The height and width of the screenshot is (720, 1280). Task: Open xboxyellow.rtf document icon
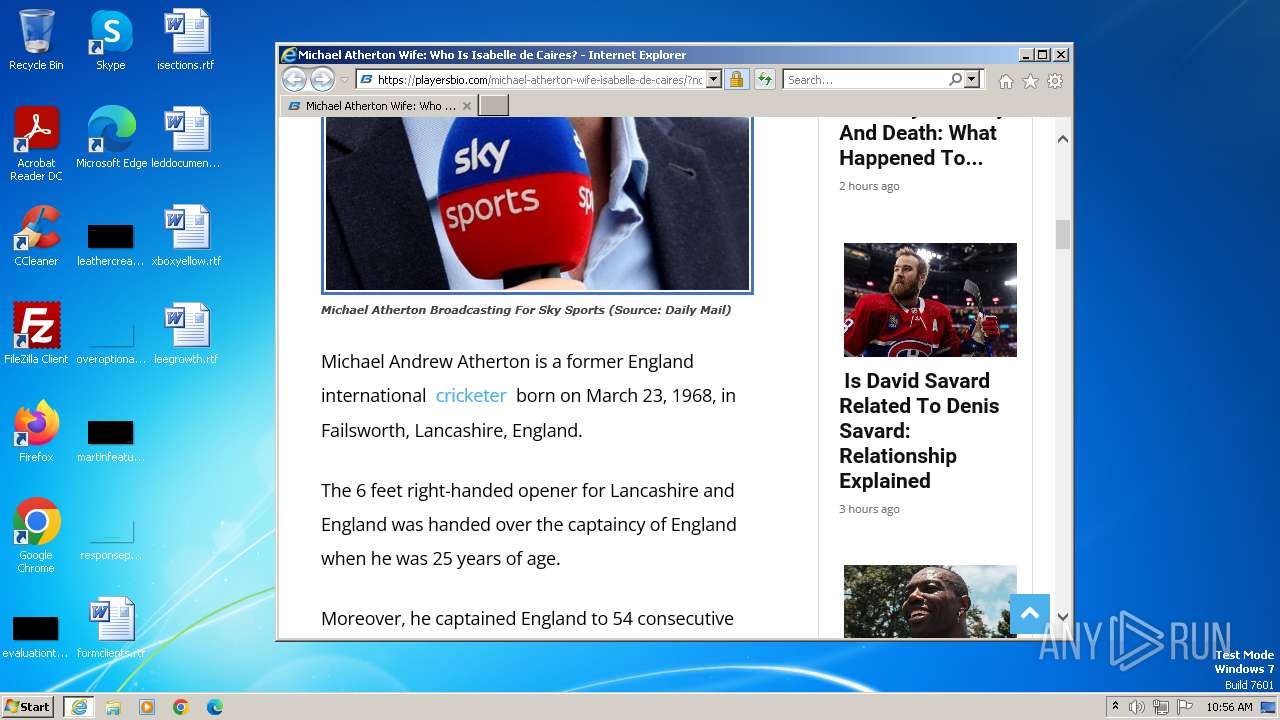(186, 236)
